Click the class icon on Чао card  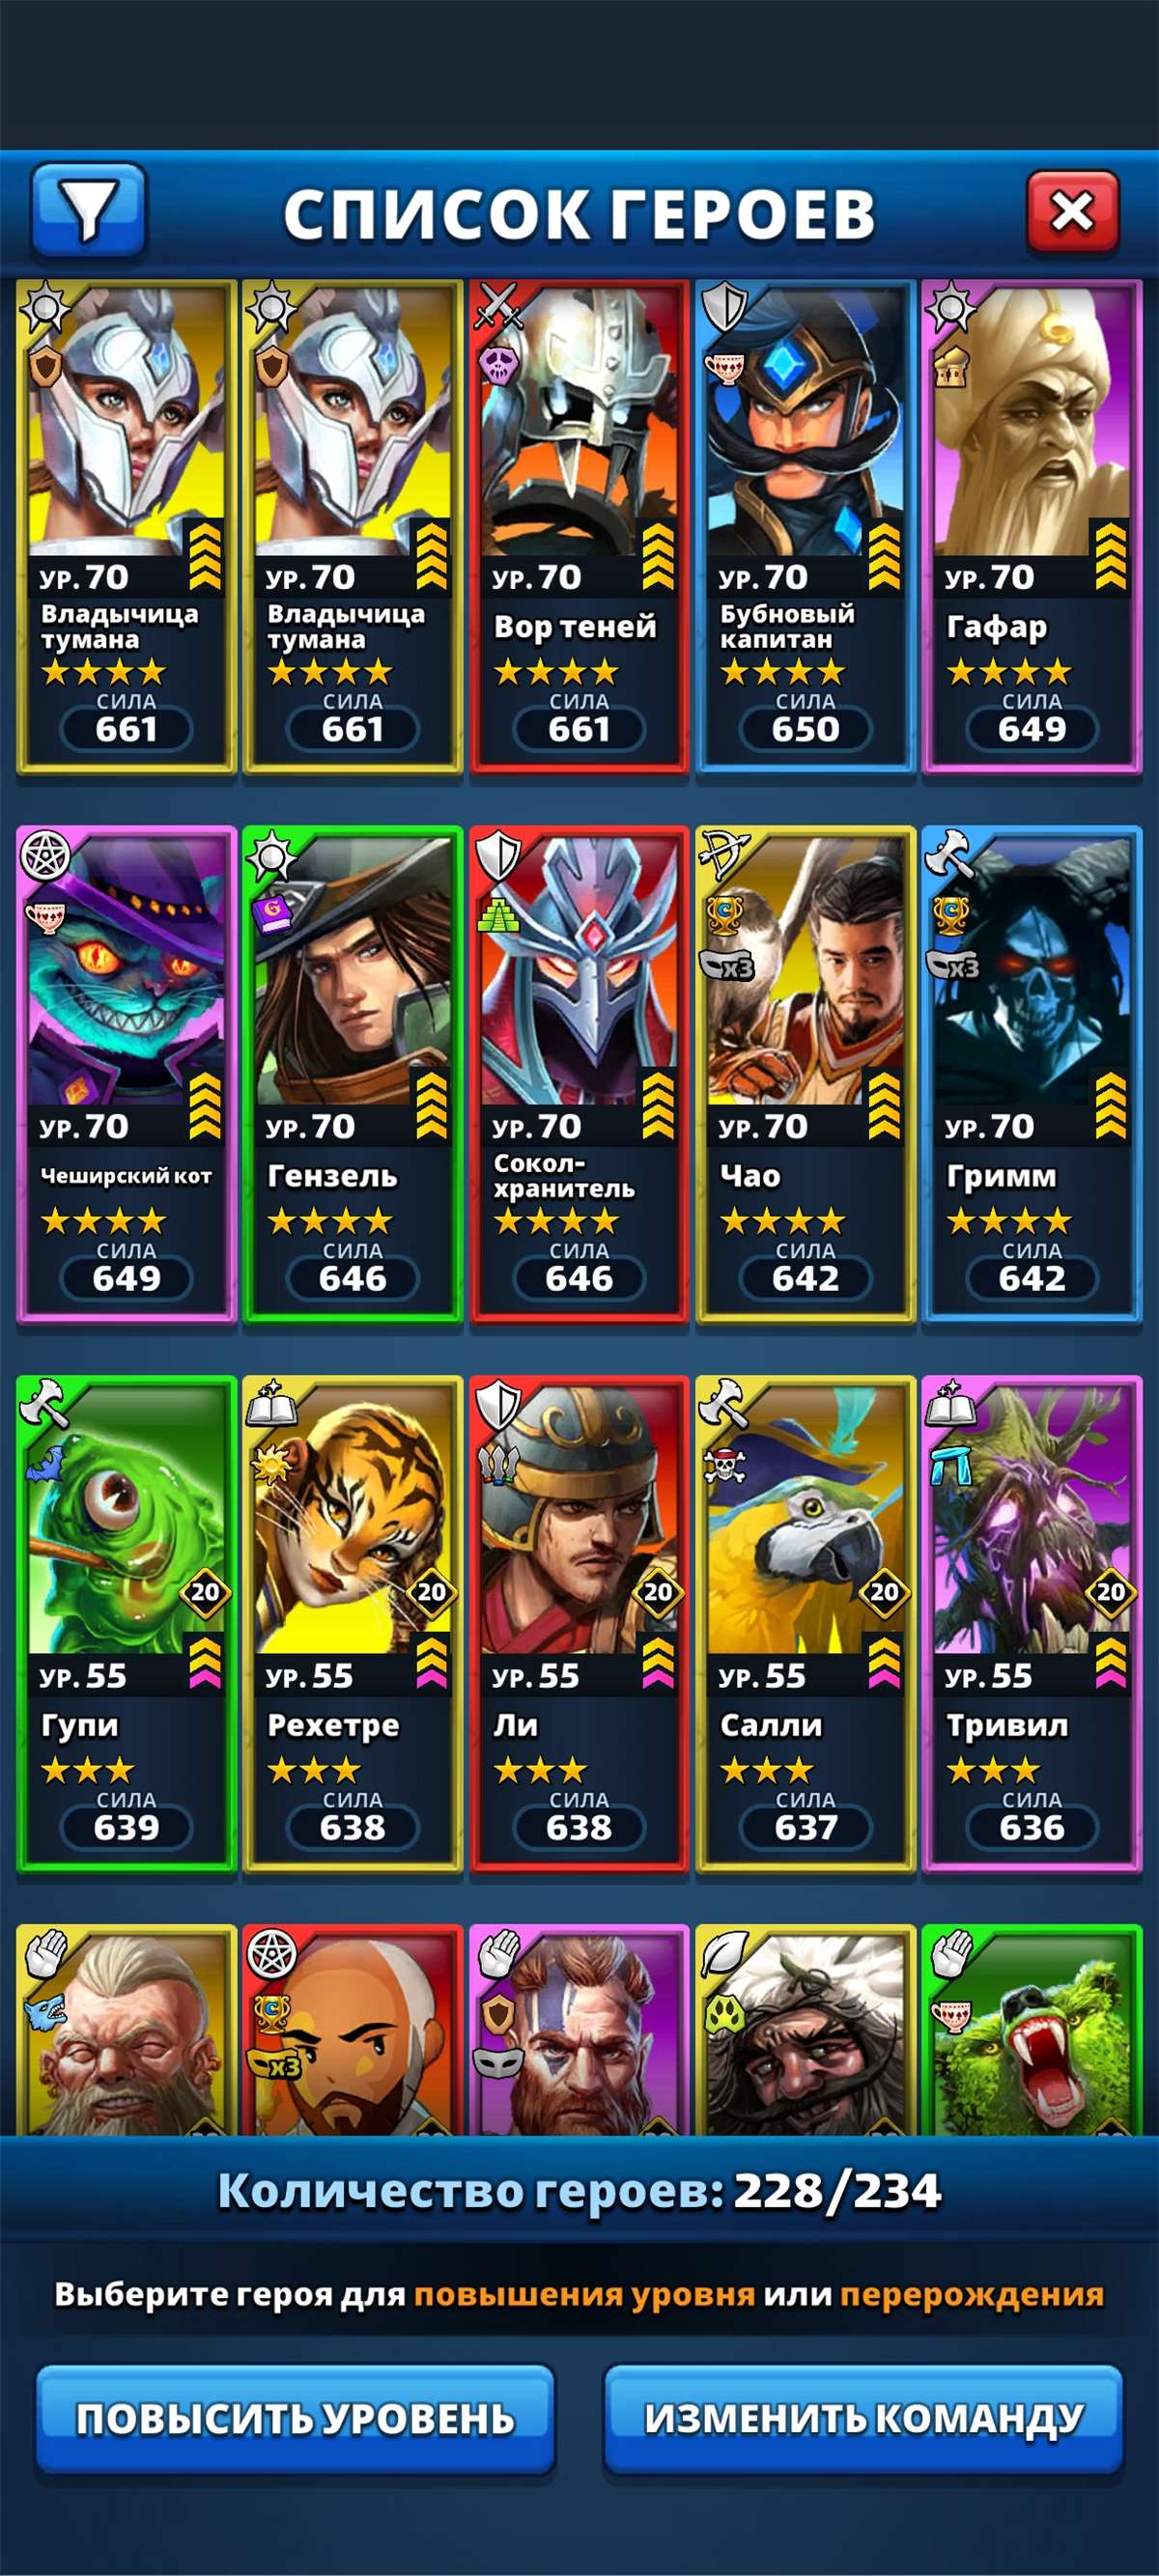click(724, 854)
